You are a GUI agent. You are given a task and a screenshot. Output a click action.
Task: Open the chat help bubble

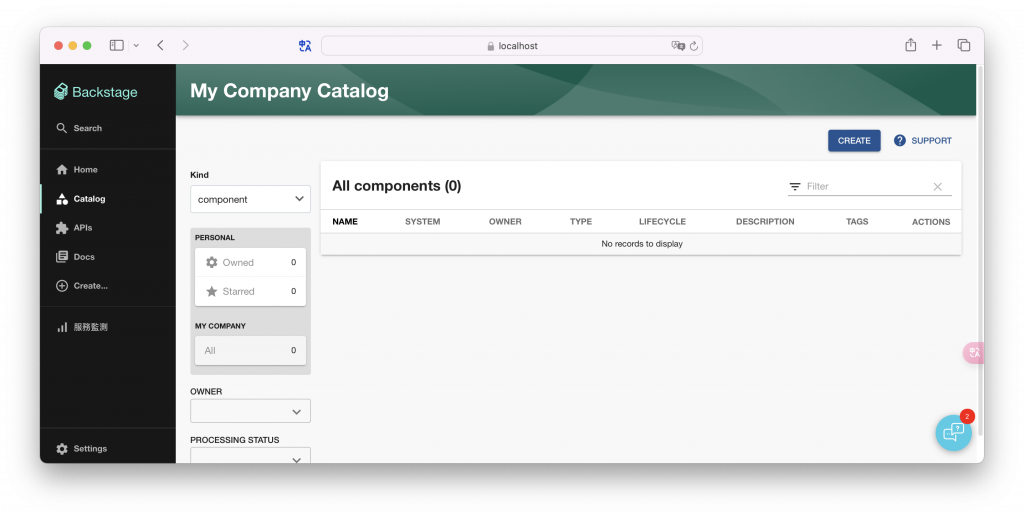(953, 432)
